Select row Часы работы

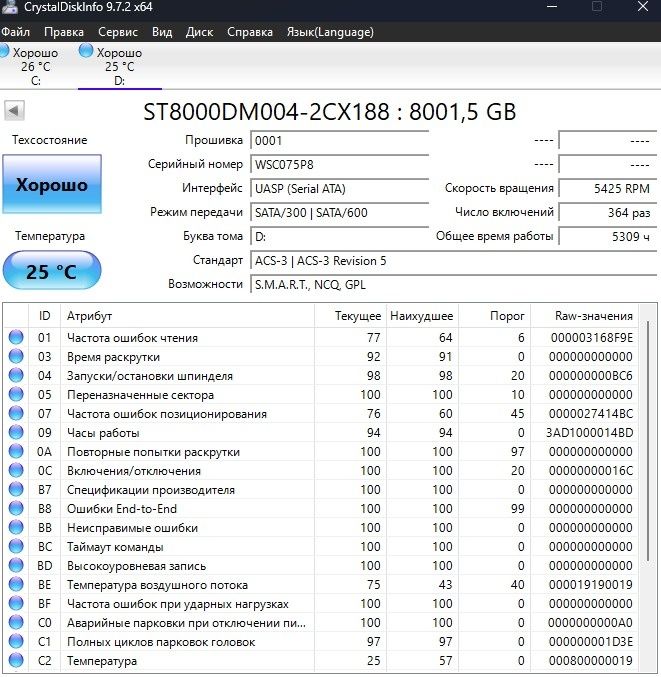pyautogui.click(x=321, y=433)
